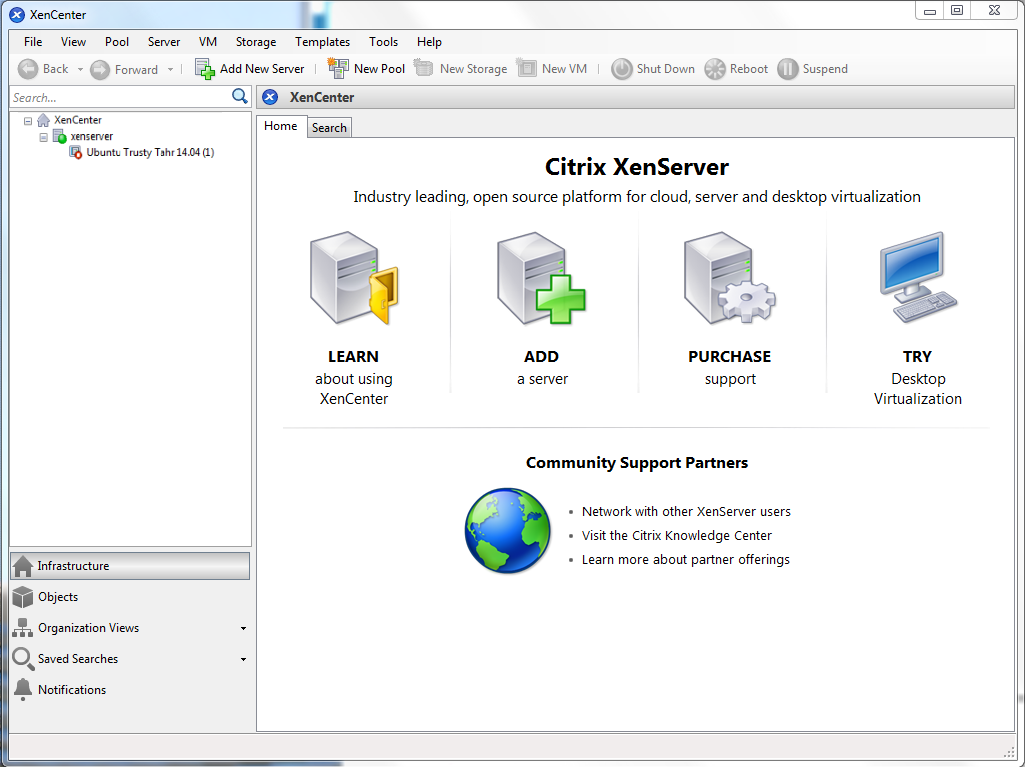
Task: Select the 'xenserver' tree label
Action: [92, 137]
